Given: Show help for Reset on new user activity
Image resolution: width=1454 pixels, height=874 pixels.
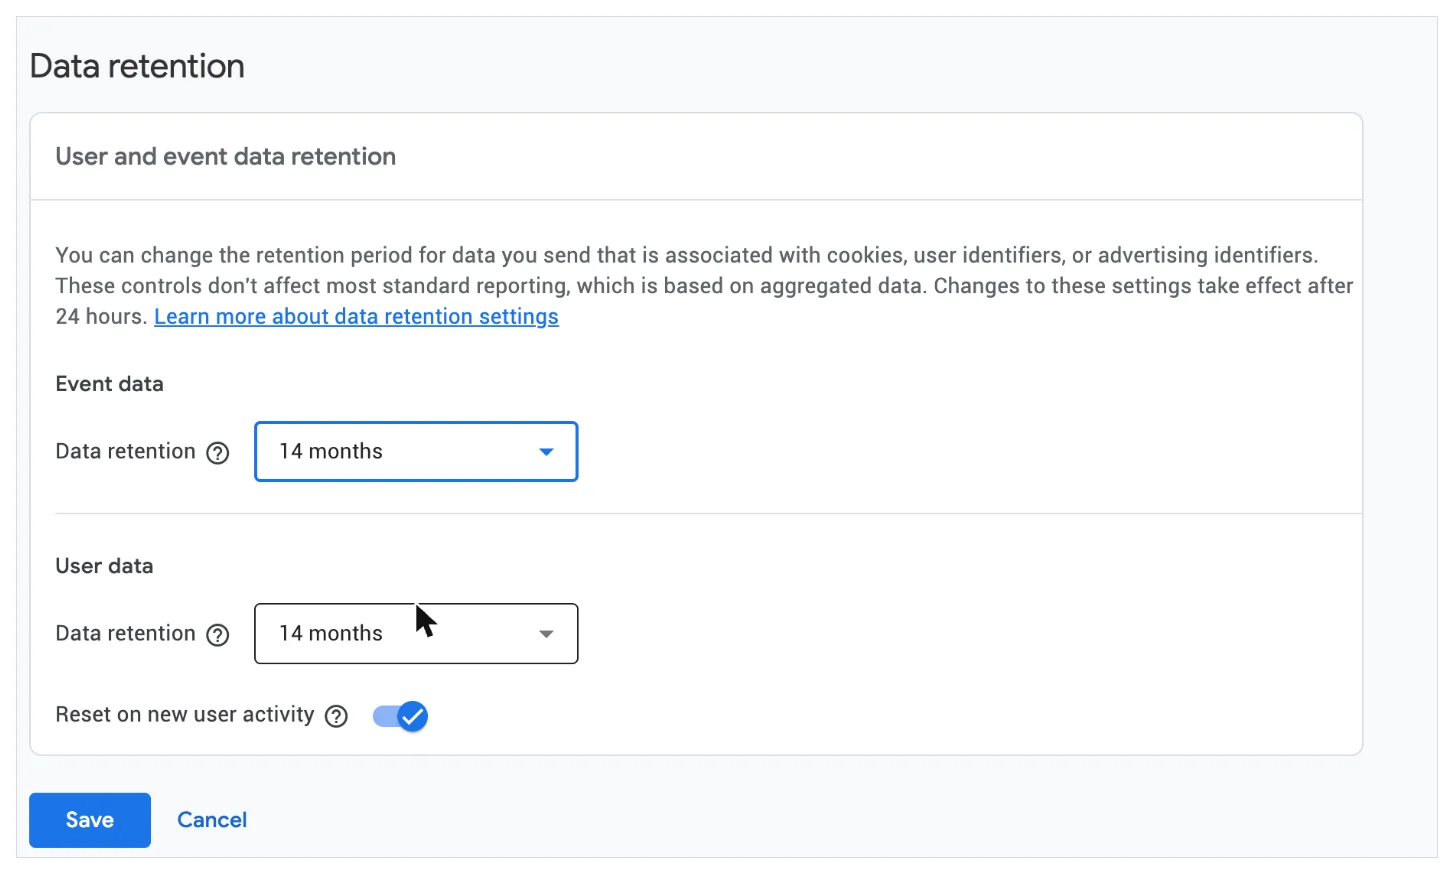Looking at the screenshot, I should pyautogui.click(x=337, y=716).
